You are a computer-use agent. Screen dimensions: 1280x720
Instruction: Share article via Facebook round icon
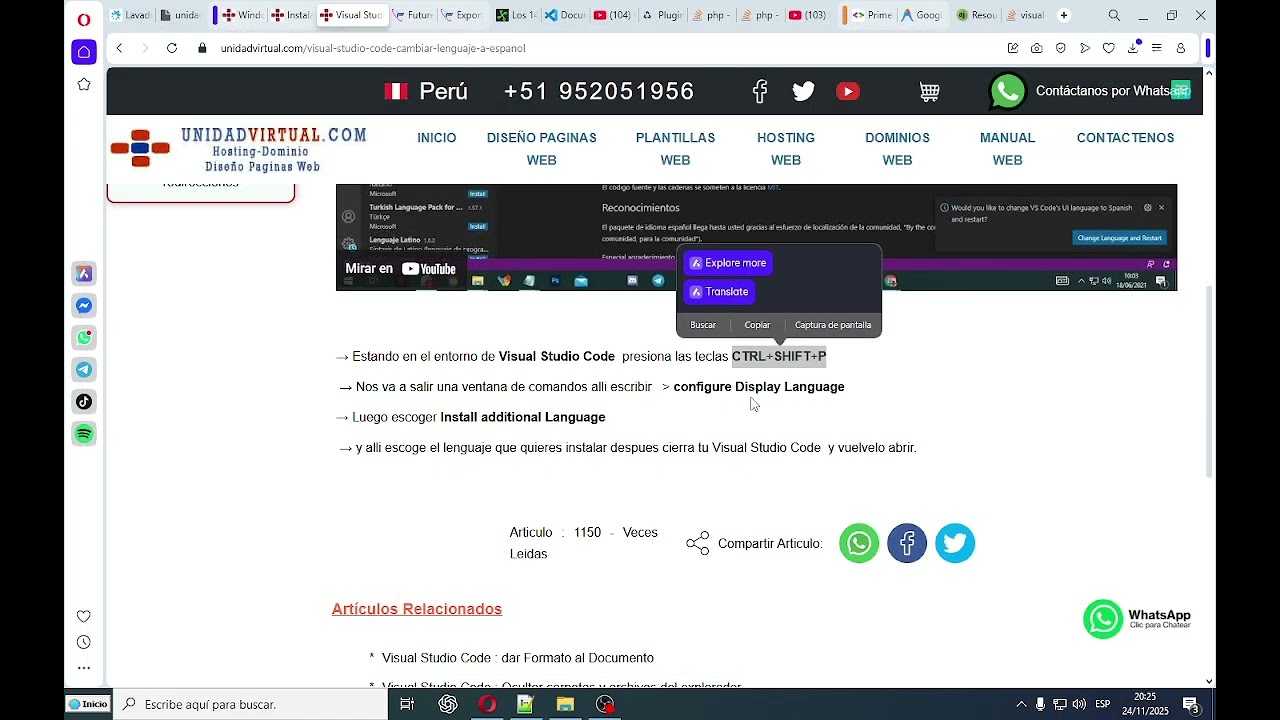(x=907, y=543)
